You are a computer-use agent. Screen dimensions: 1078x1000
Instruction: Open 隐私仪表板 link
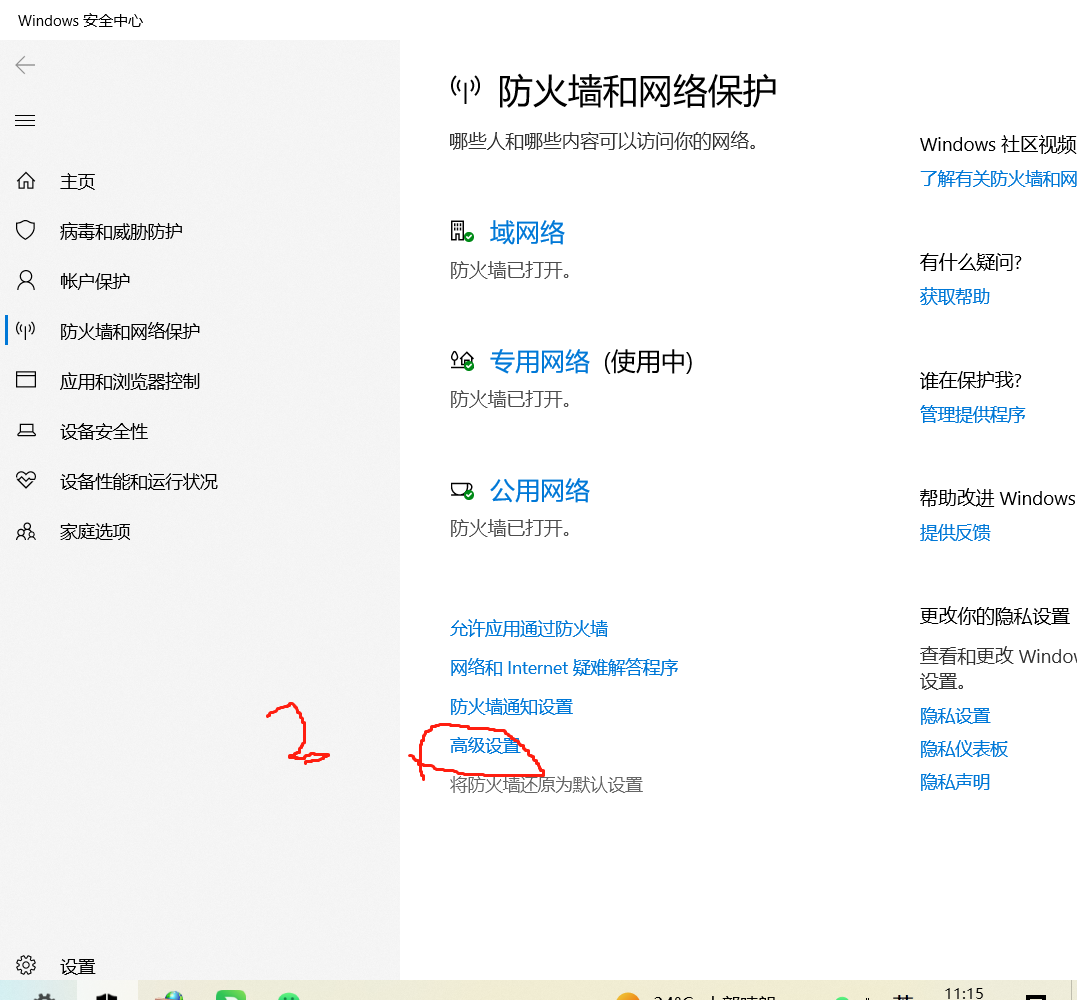click(x=964, y=749)
